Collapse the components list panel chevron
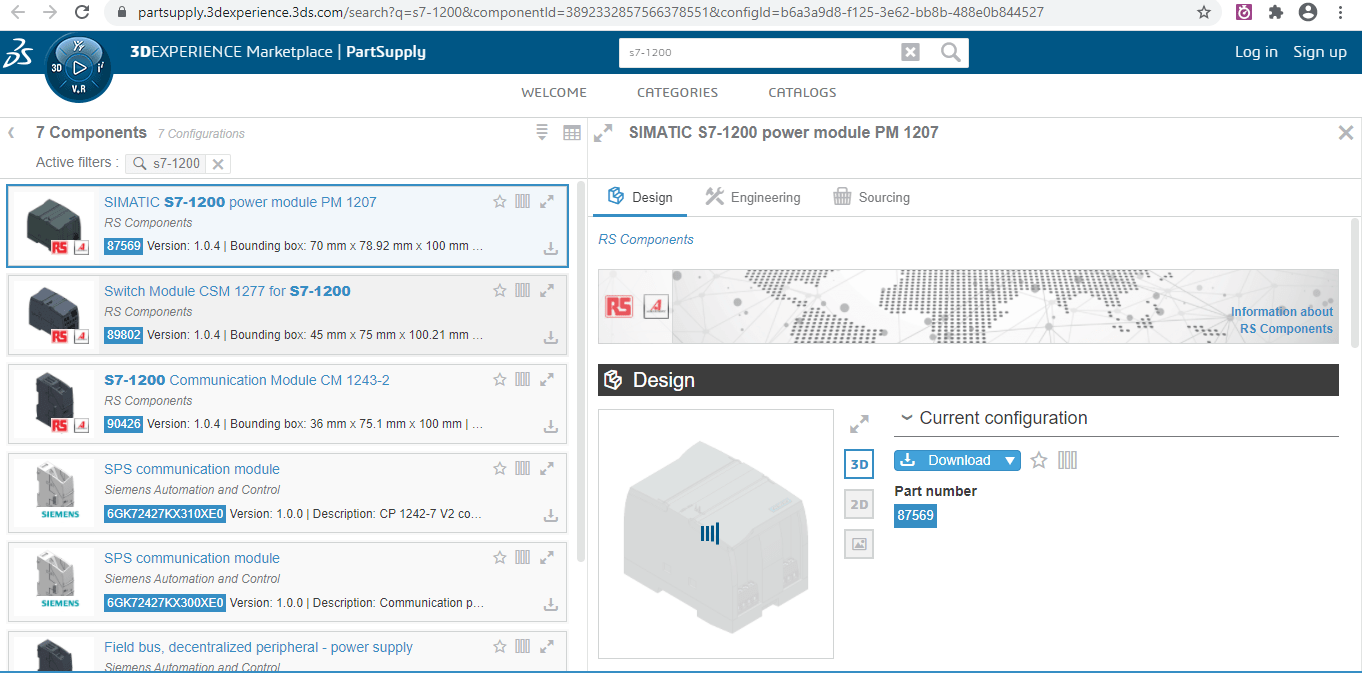The image size is (1362, 673). pyautogui.click(x=11, y=132)
